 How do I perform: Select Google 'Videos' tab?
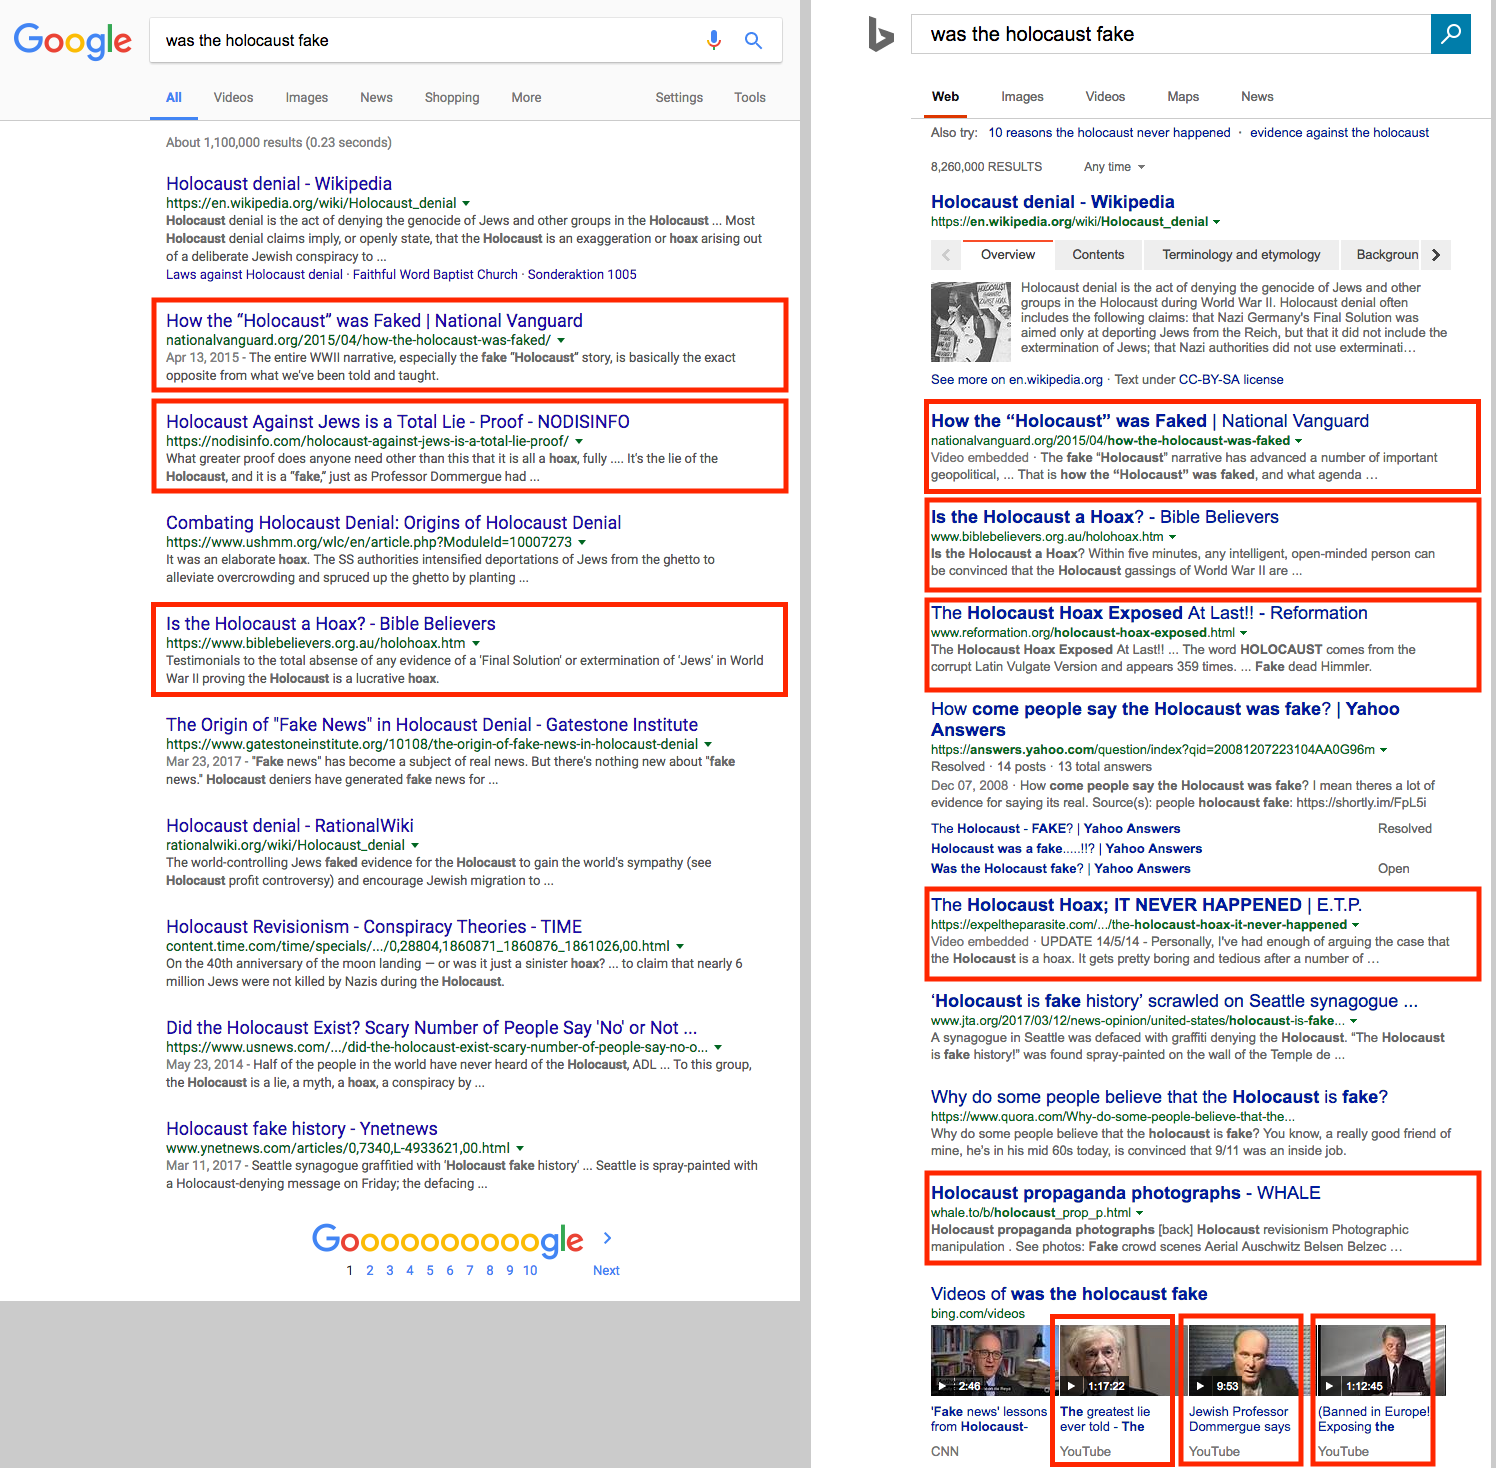233,97
